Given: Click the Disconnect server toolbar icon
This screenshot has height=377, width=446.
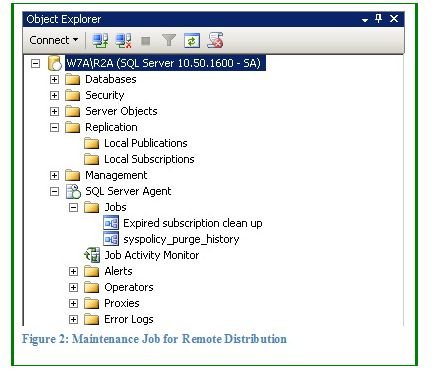Looking at the screenshot, I should [123, 41].
